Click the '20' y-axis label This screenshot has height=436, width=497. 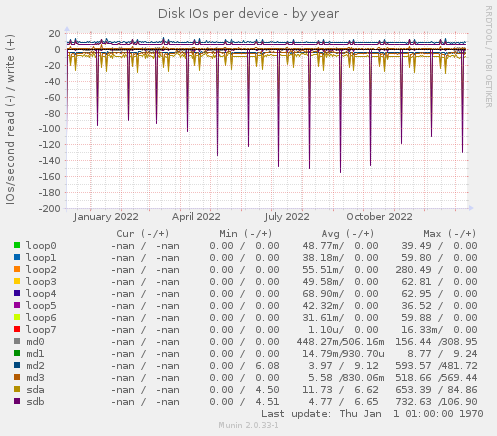click(x=54, y=34)
